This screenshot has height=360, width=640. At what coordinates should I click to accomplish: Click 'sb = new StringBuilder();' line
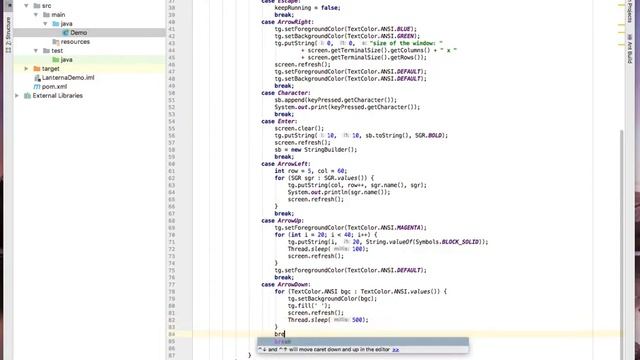(x=316, y=150)
